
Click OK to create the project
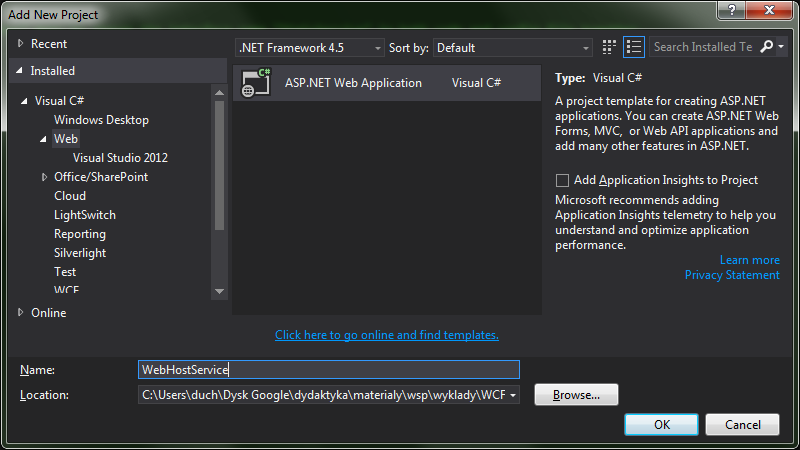click(x=661, y=424)
